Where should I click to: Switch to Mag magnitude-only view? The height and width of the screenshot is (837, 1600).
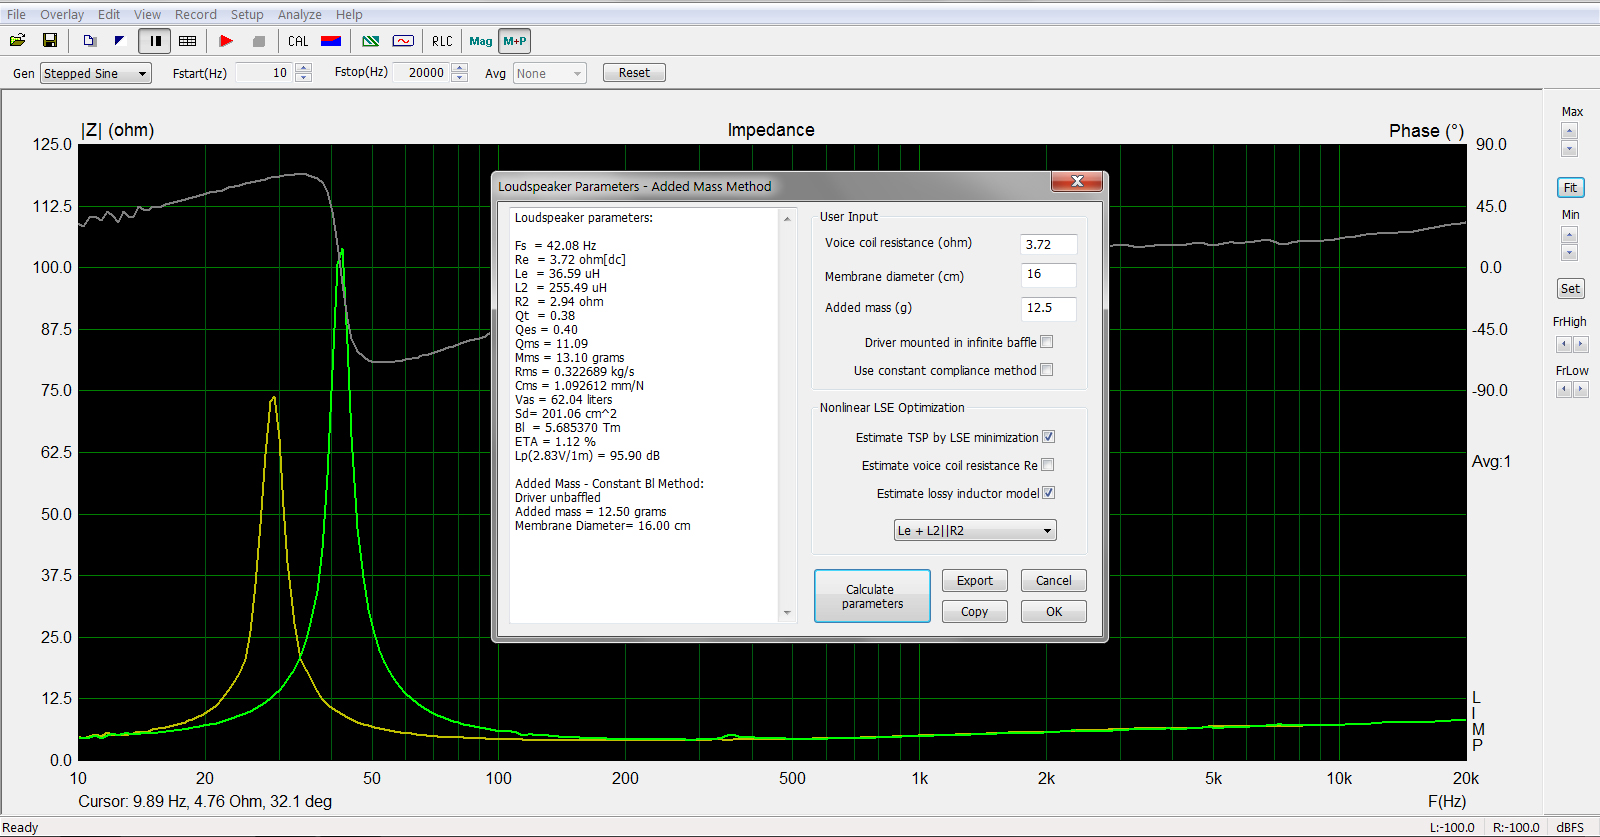click(x=481, y=41)
